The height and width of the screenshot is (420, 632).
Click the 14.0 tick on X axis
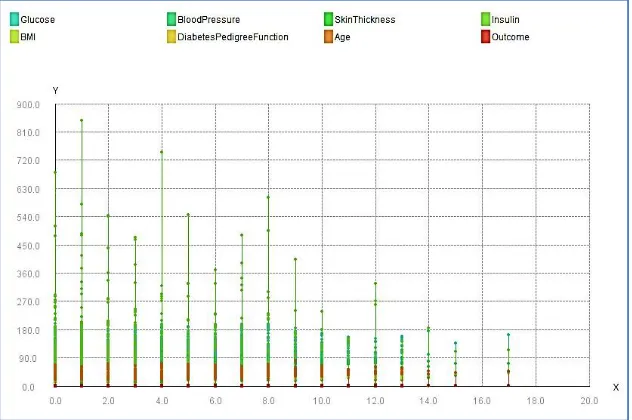(x=428, y=401)
